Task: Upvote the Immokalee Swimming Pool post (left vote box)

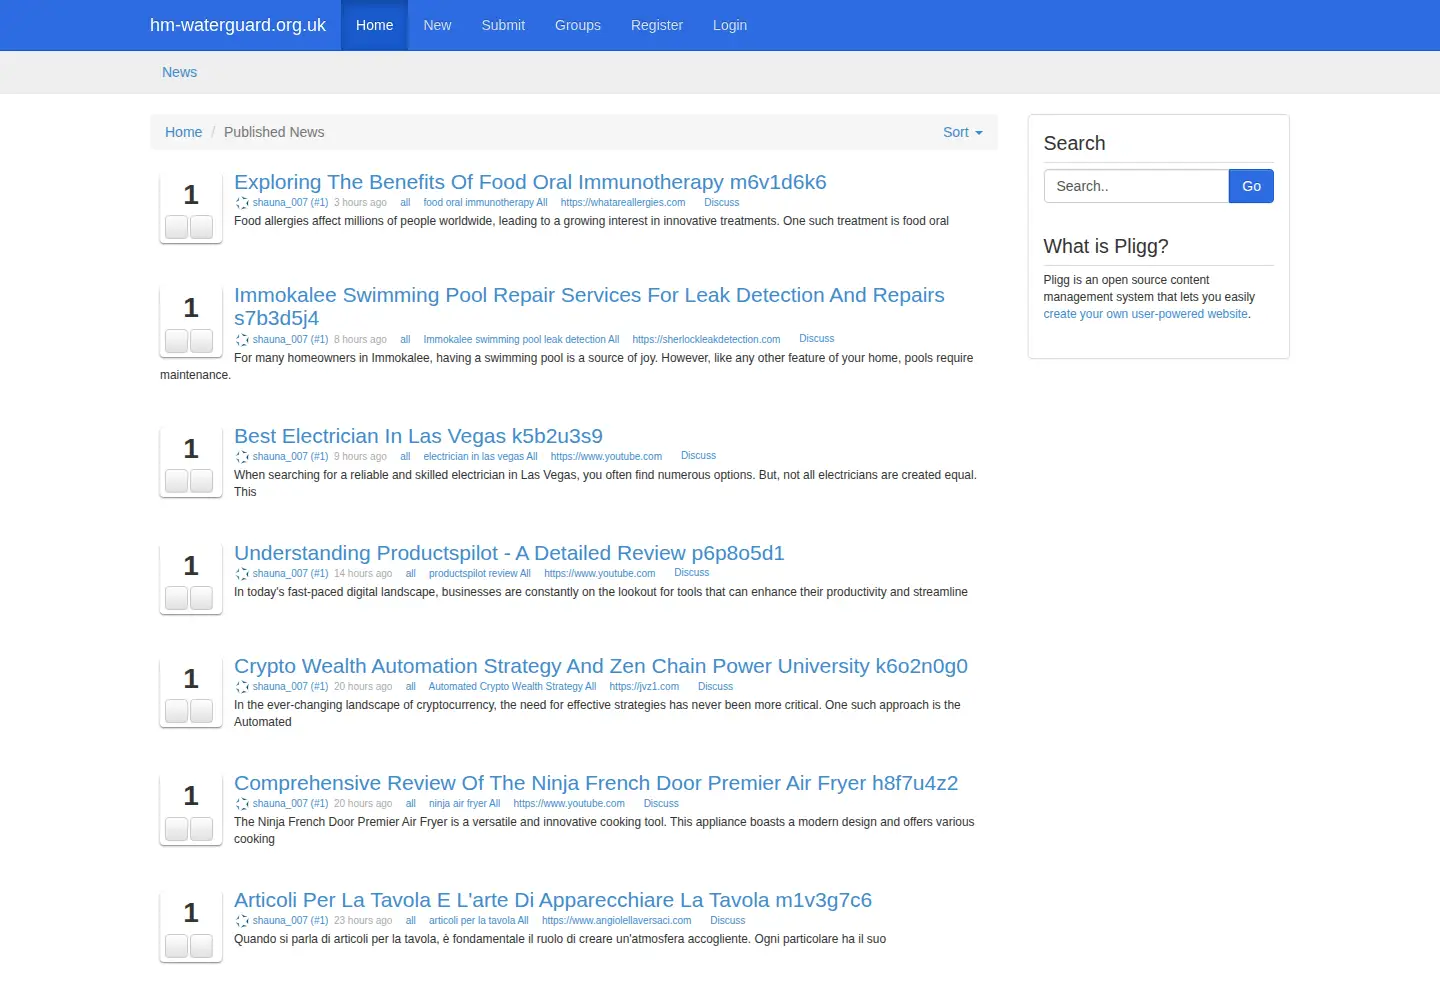Action: coord(177,341)
